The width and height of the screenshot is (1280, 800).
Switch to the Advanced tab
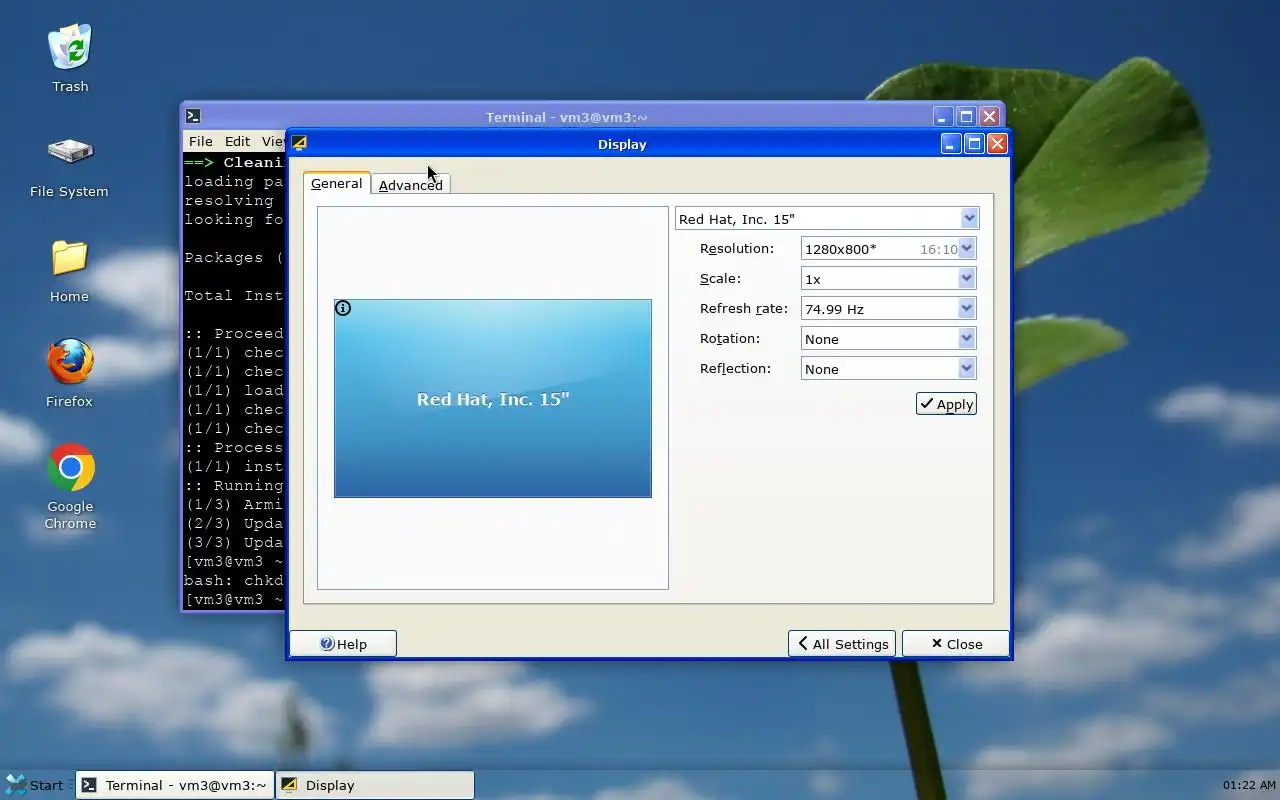point(410,184)
